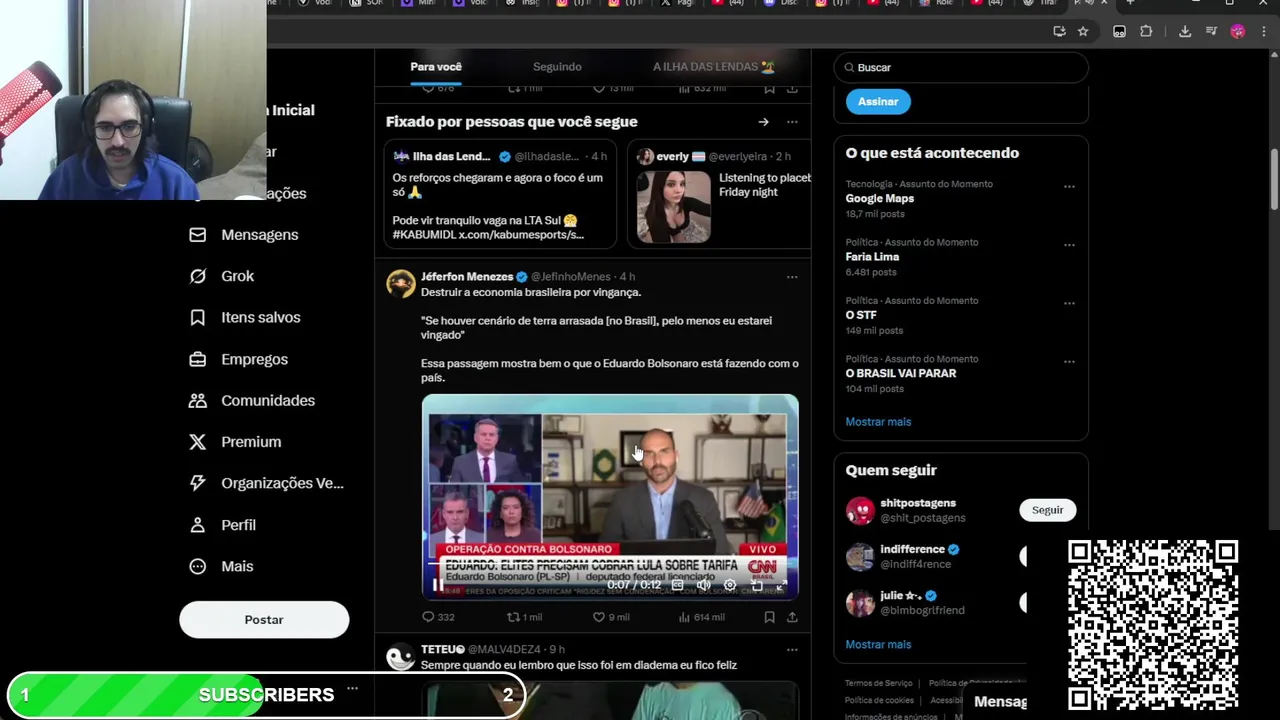Click the Assinar button
The image size is (1280, 720).
[x=878, y=101]
